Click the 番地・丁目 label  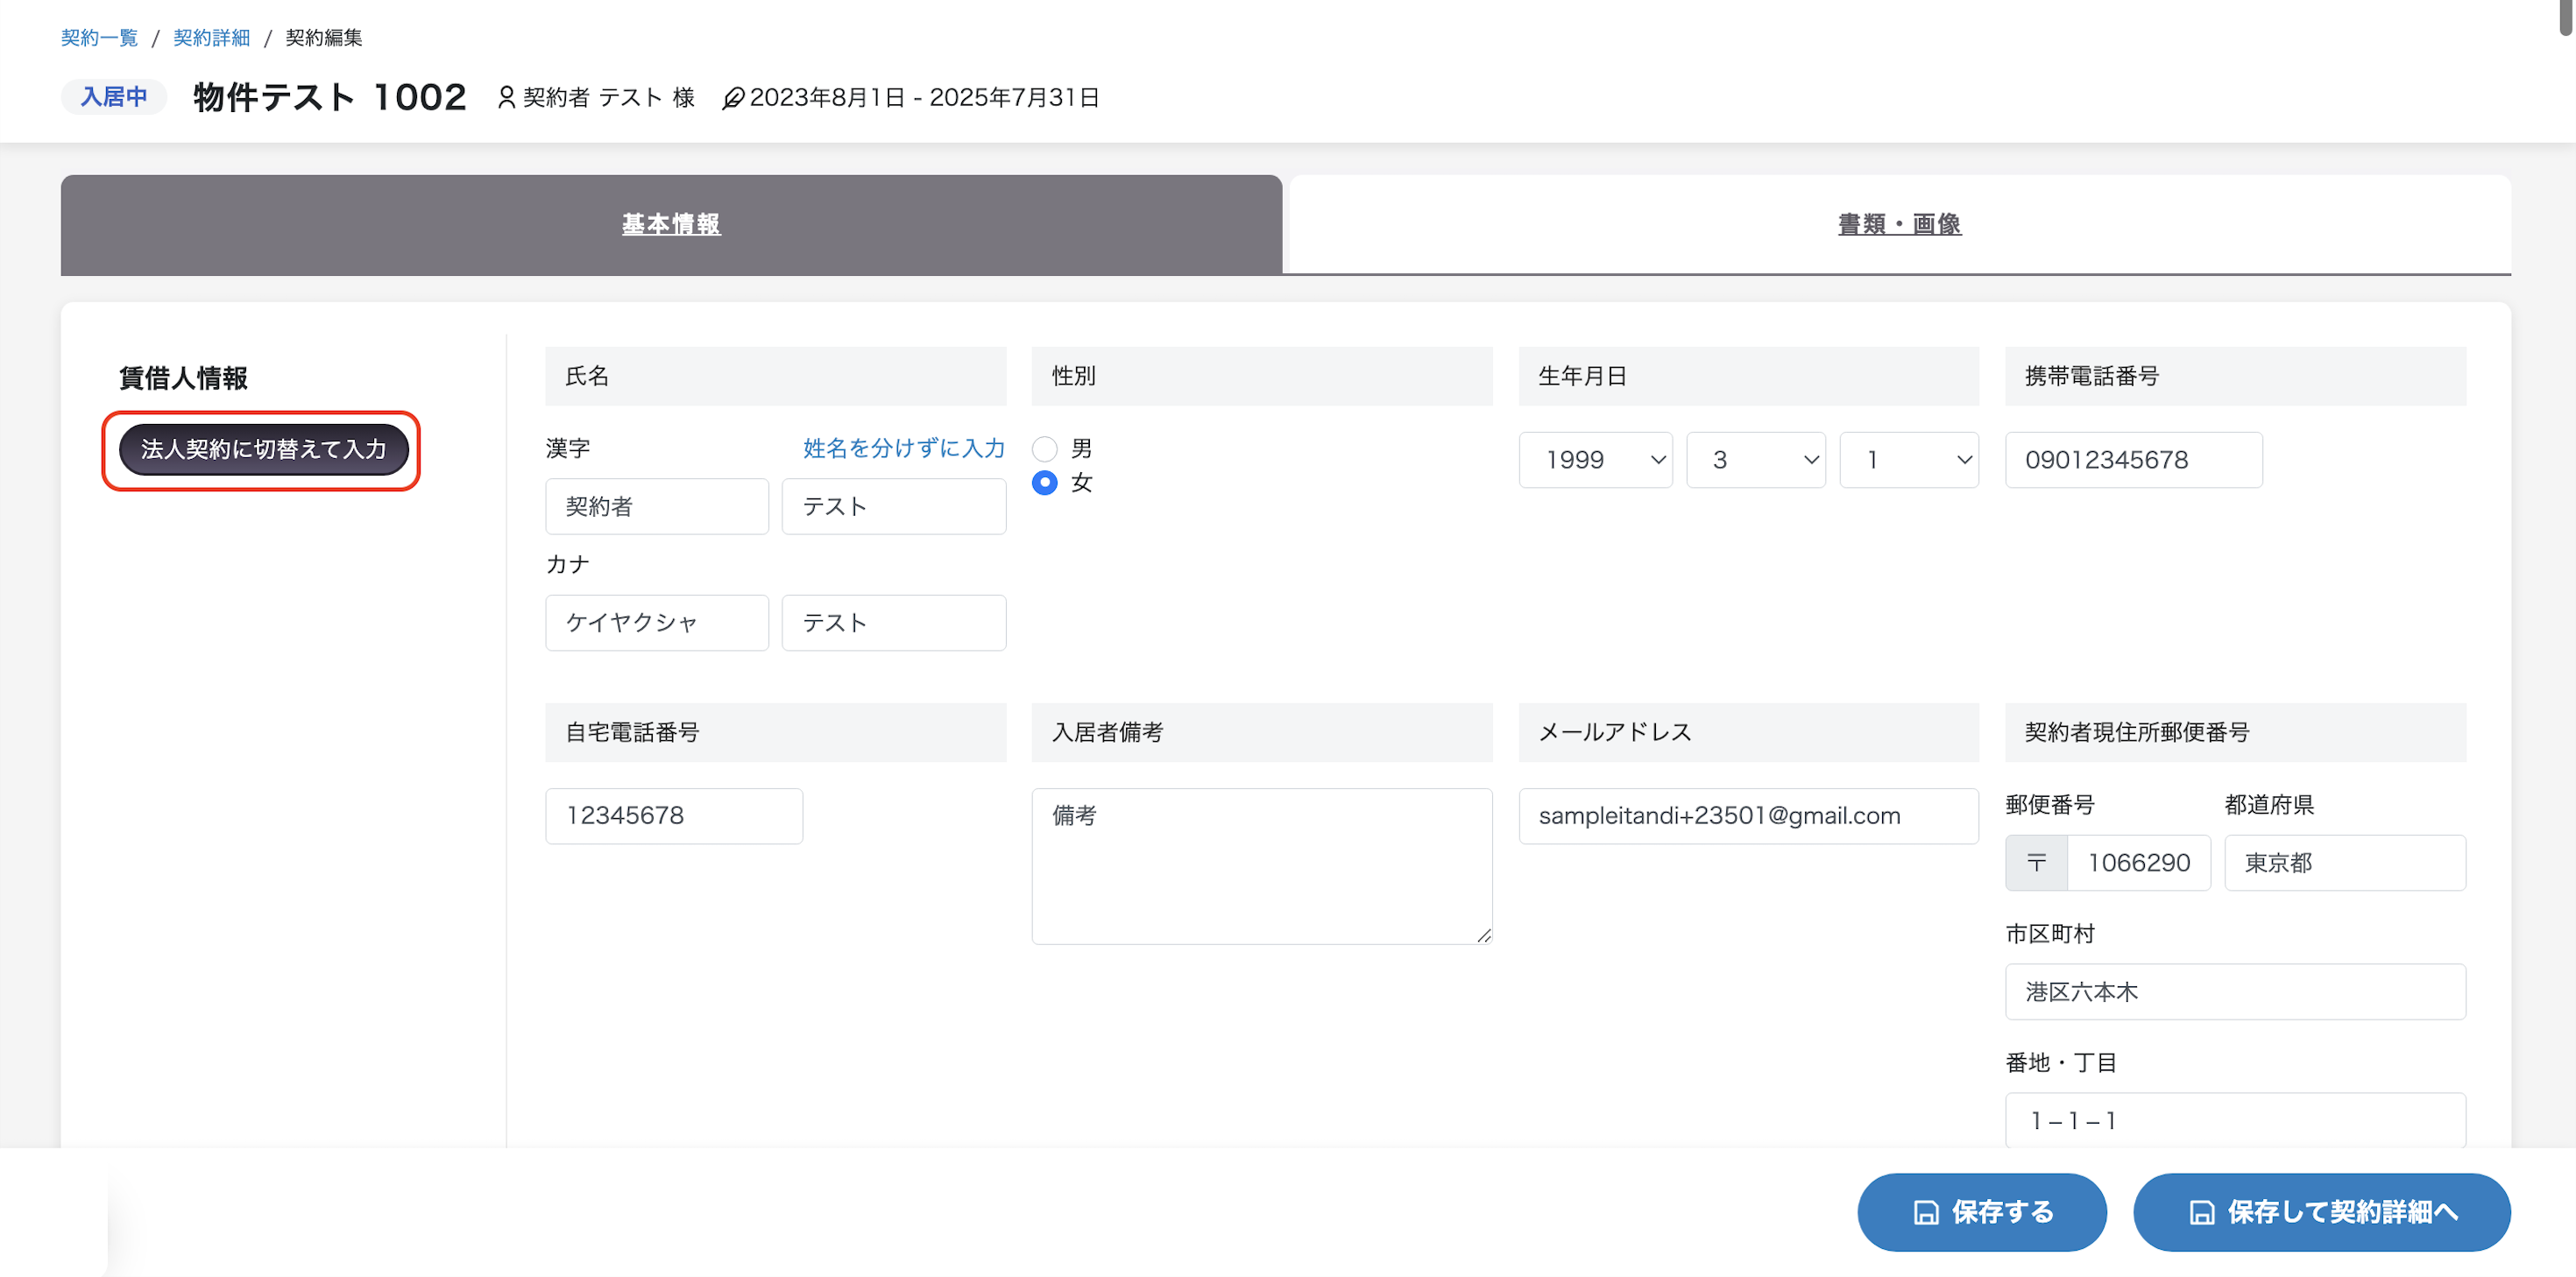click(2061, 1063)
